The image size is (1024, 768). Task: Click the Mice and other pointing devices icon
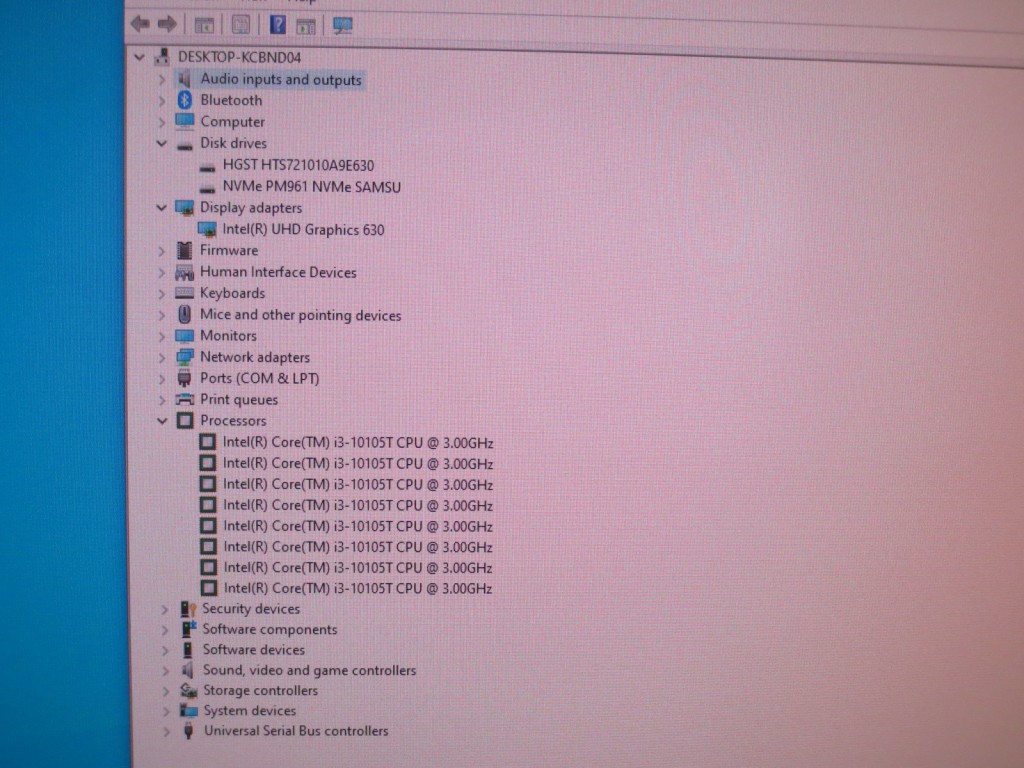185,314
